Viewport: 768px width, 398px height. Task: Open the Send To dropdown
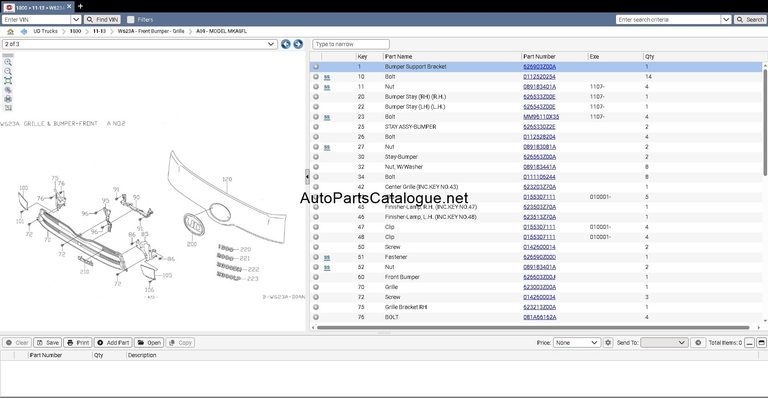click(664, 343)
